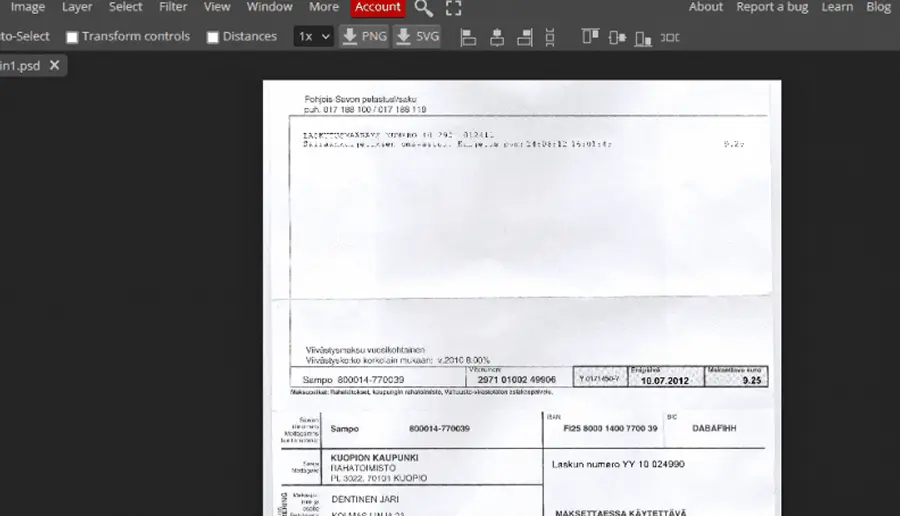Click the search magnifier icon

424,8
